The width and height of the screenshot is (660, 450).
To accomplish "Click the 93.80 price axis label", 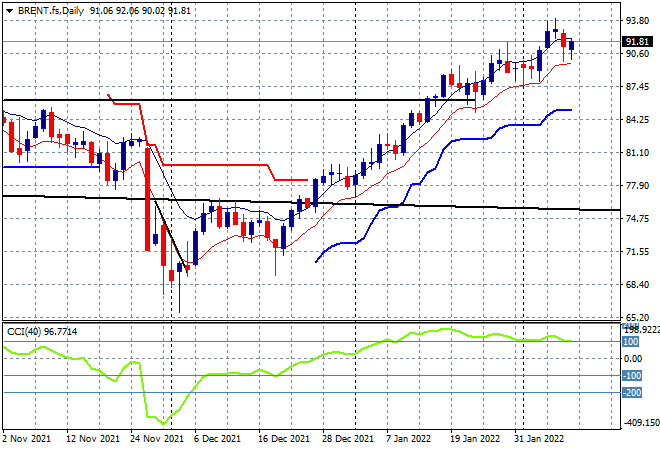I will (x=637, y=20).
